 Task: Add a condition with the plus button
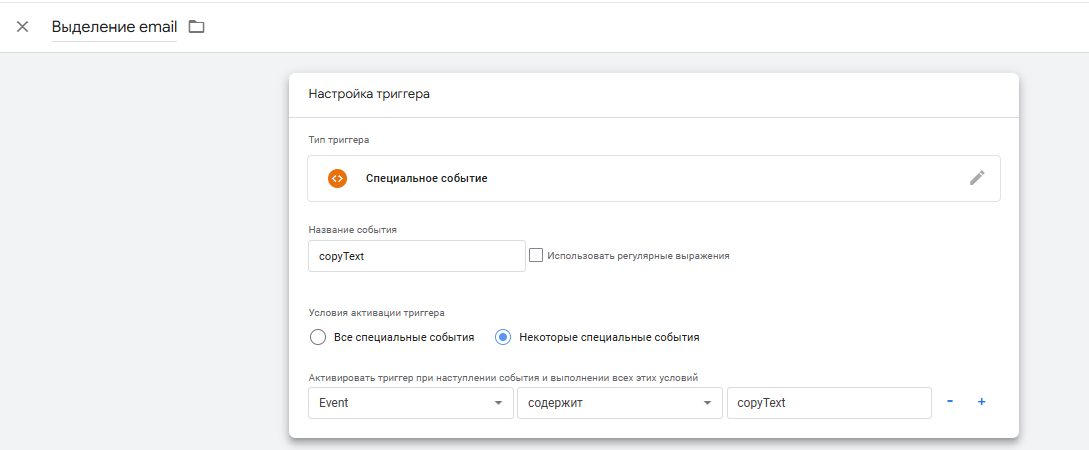coord(981,401)
